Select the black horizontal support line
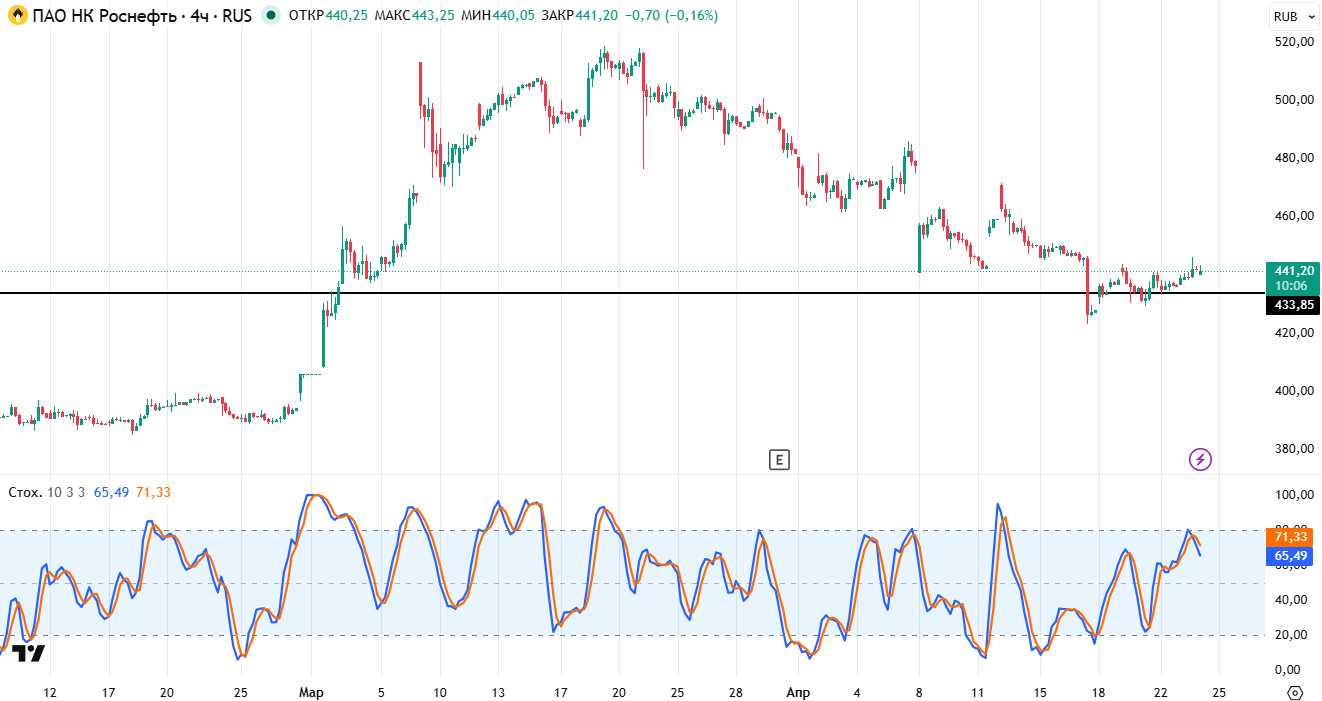Image resolution: width=1322 pixels, height=701 pixels. coord(600,293)
